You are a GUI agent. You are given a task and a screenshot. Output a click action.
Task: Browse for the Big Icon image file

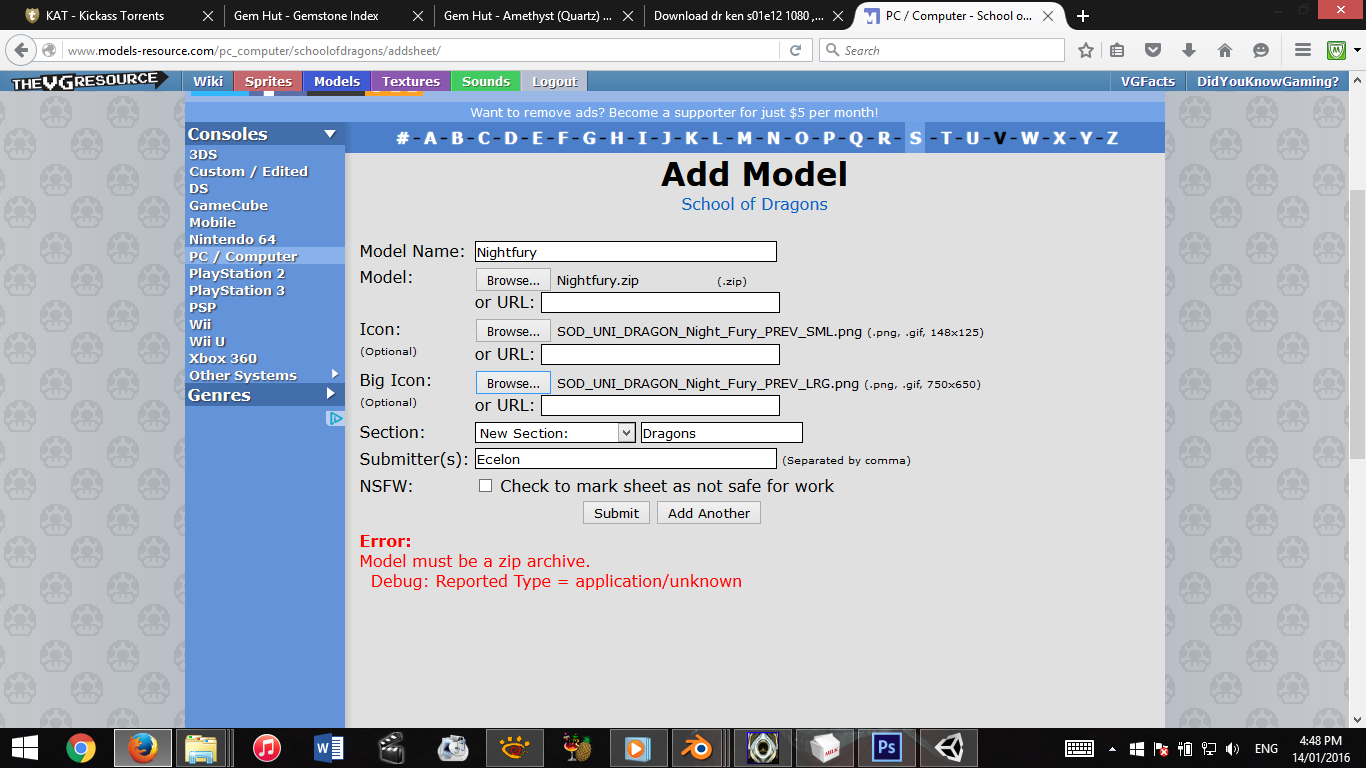[513, 384]
